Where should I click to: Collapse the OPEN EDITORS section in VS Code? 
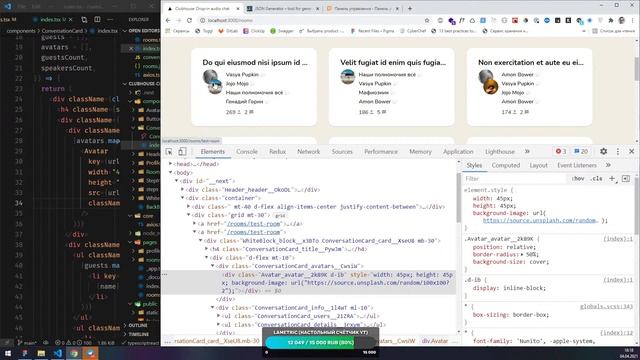[141, 31]
